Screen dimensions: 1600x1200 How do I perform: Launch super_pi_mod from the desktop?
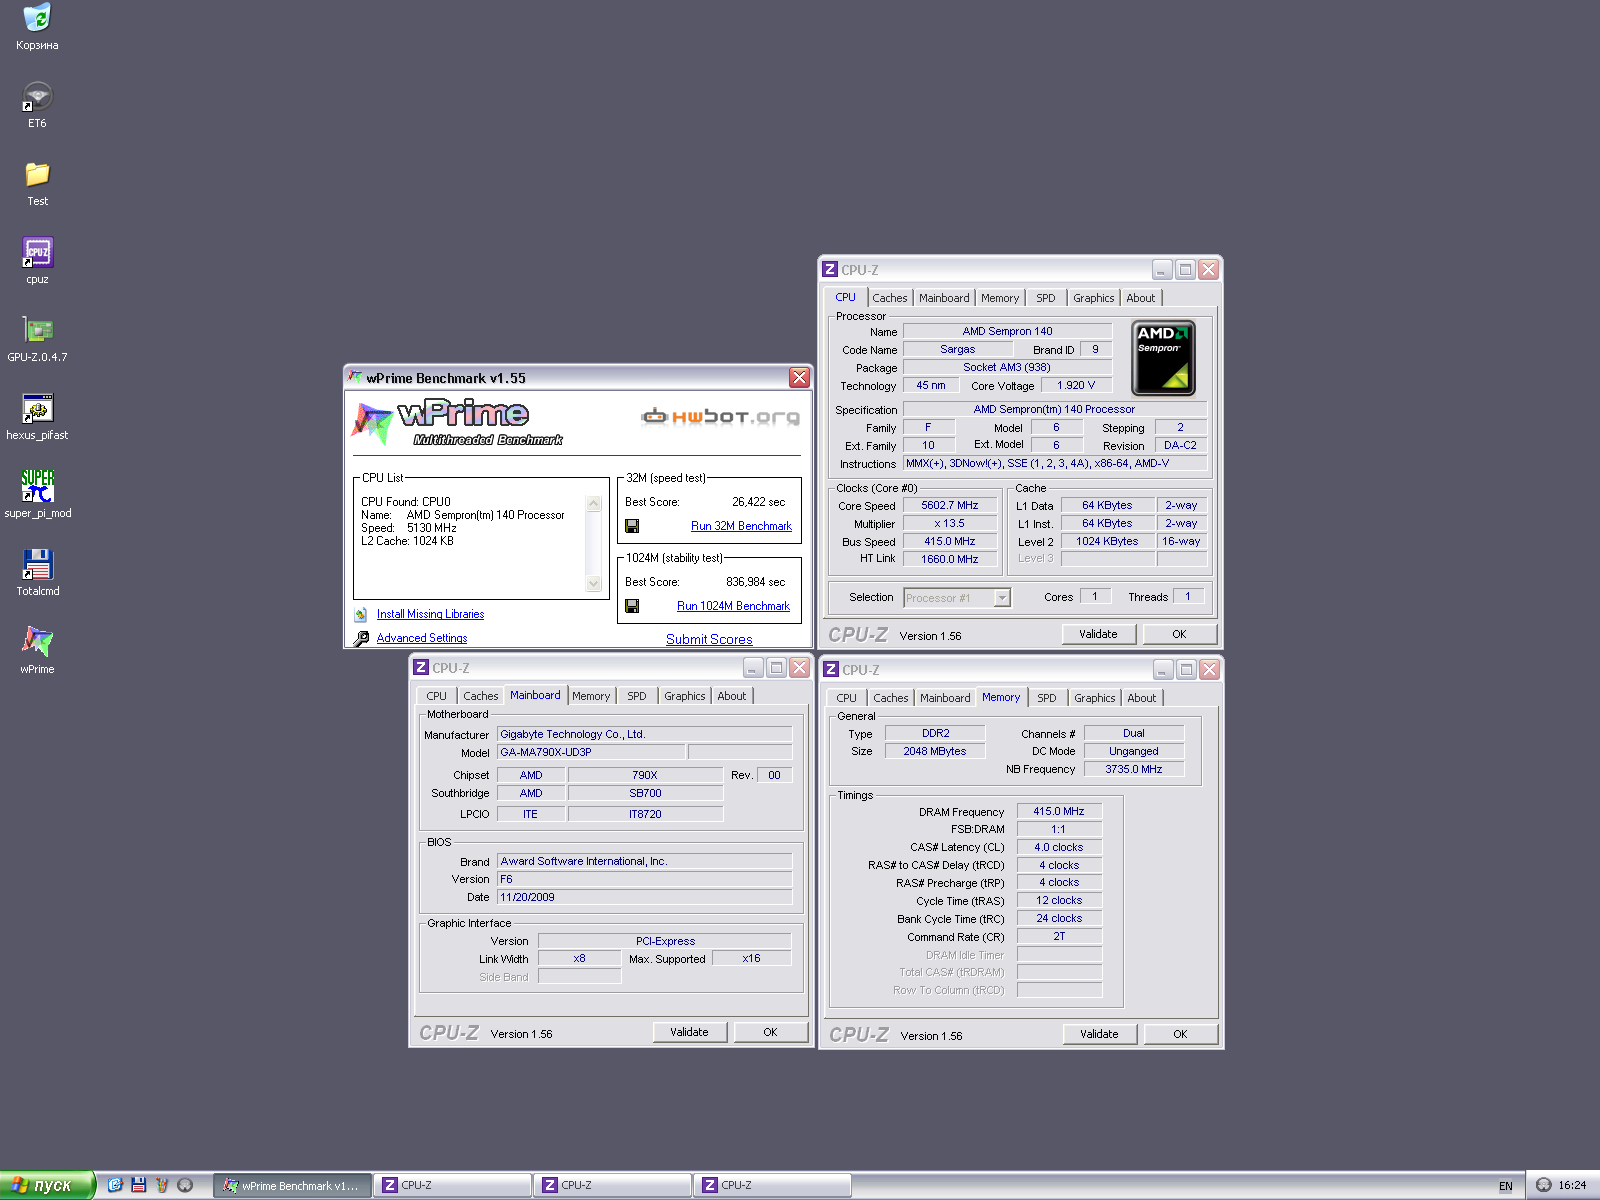coord(37,494)
